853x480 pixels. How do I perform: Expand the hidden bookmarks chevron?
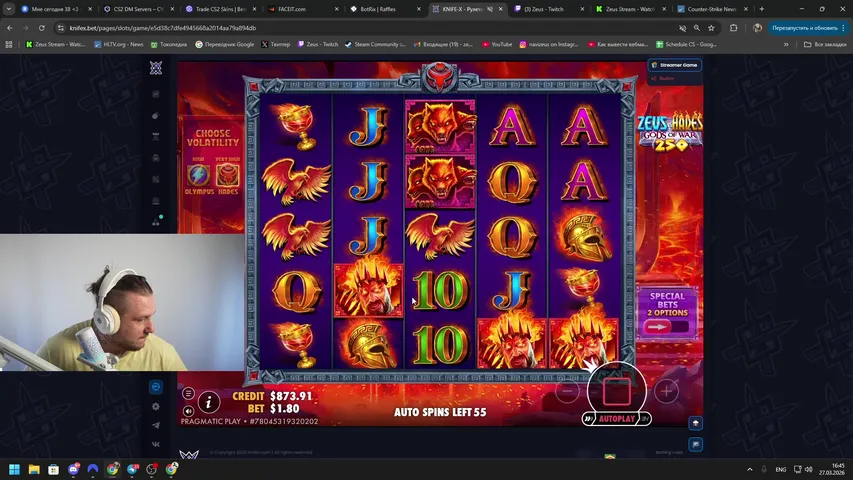(x=786, y=45)
